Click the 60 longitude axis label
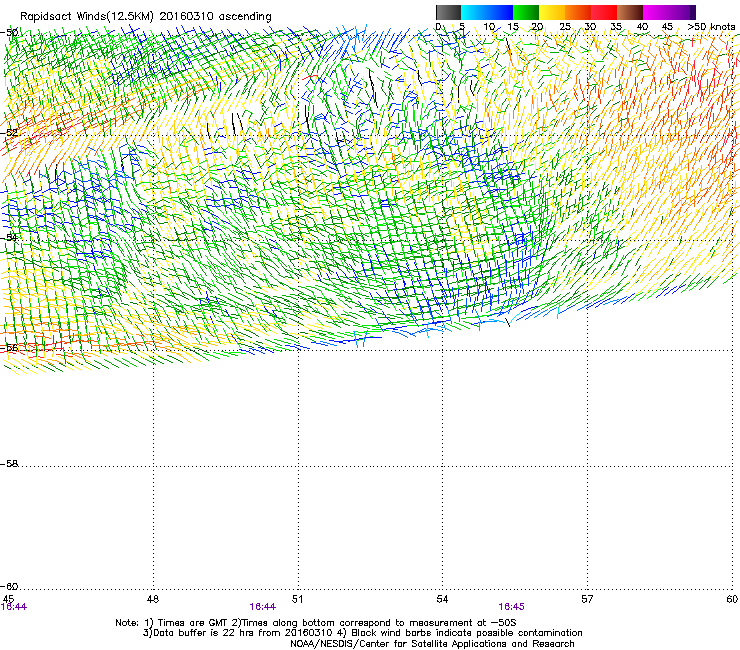The height and width of the screenshot is (650, 740). coord(732,599)
